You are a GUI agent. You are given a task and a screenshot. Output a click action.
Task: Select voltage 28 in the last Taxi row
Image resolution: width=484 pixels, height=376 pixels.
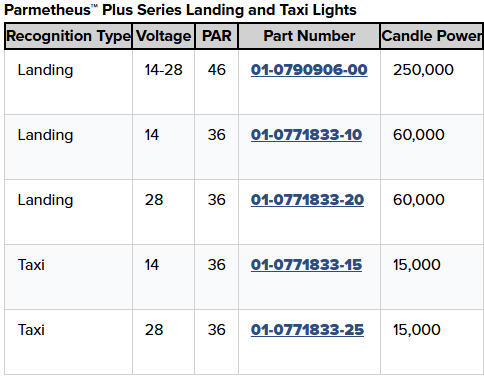pos(154,330)
